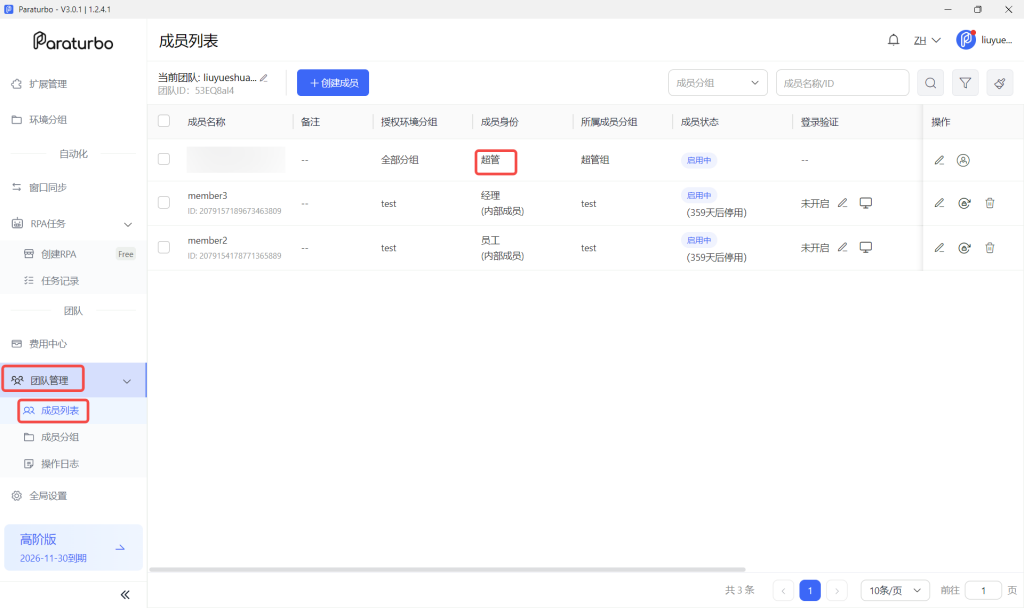The height and width of the screenshot is (608, 1024).
Task: Open the premium plan expiry banner
Action: coord(73,547)
